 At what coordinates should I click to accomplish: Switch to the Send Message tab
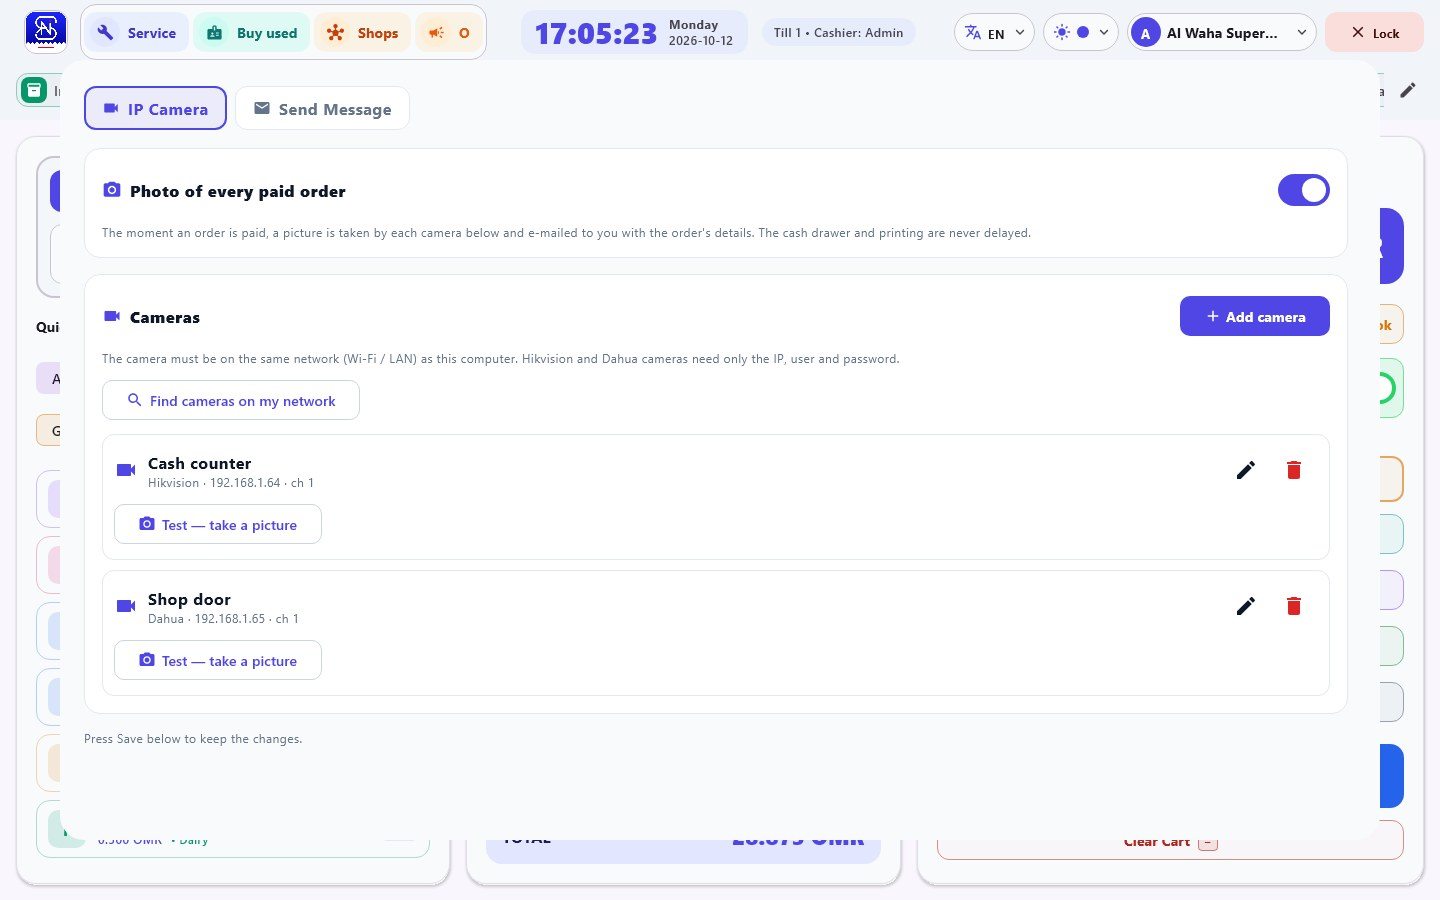click(322, 108)
